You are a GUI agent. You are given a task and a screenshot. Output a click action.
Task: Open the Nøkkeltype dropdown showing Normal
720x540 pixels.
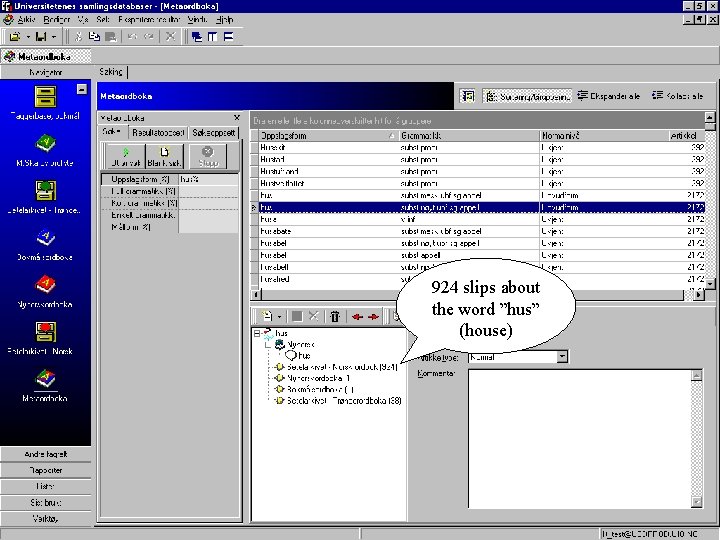pos(562,357)
